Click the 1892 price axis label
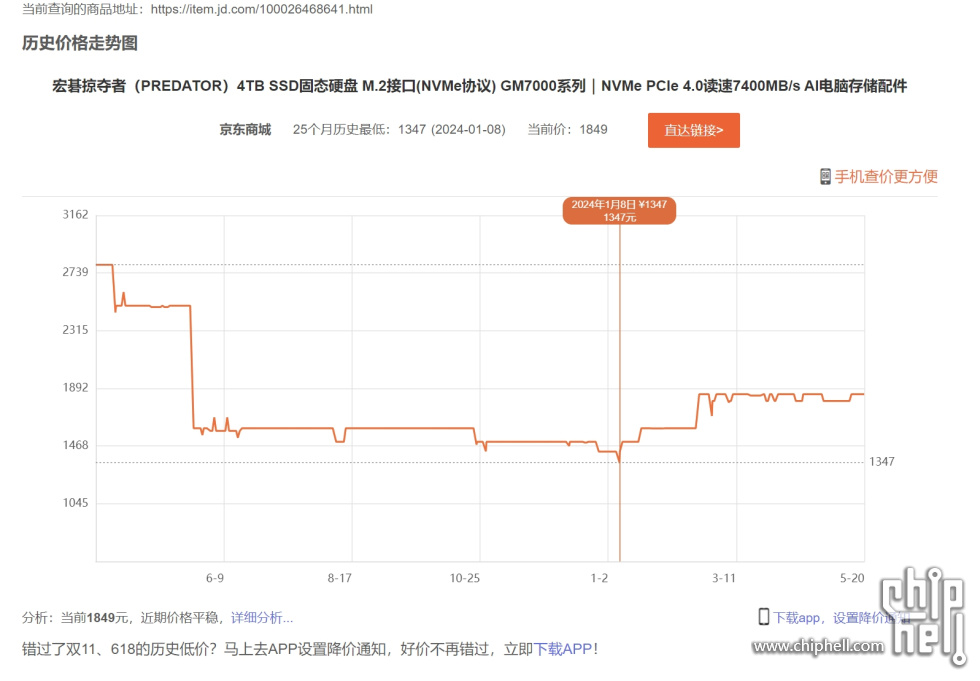Viewport: 980px width, 681px height. (76, 387)
